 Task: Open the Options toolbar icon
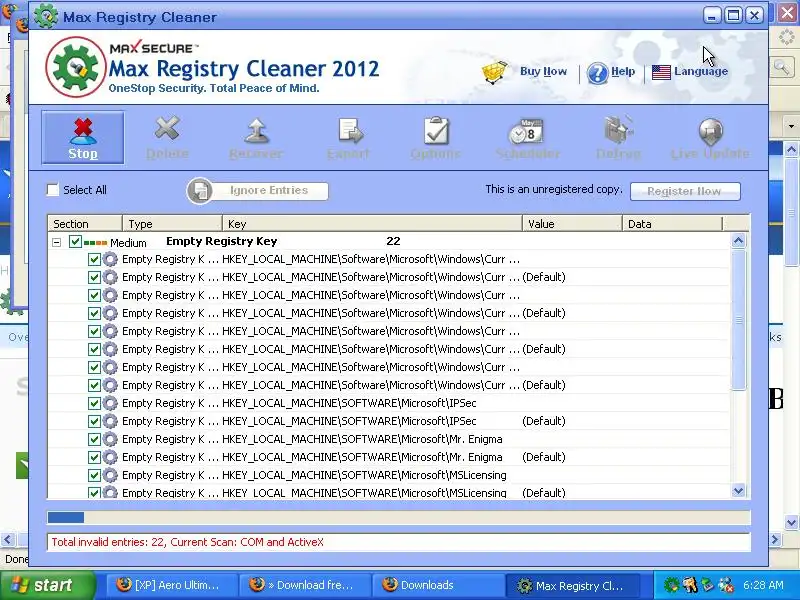click(436, 131)
